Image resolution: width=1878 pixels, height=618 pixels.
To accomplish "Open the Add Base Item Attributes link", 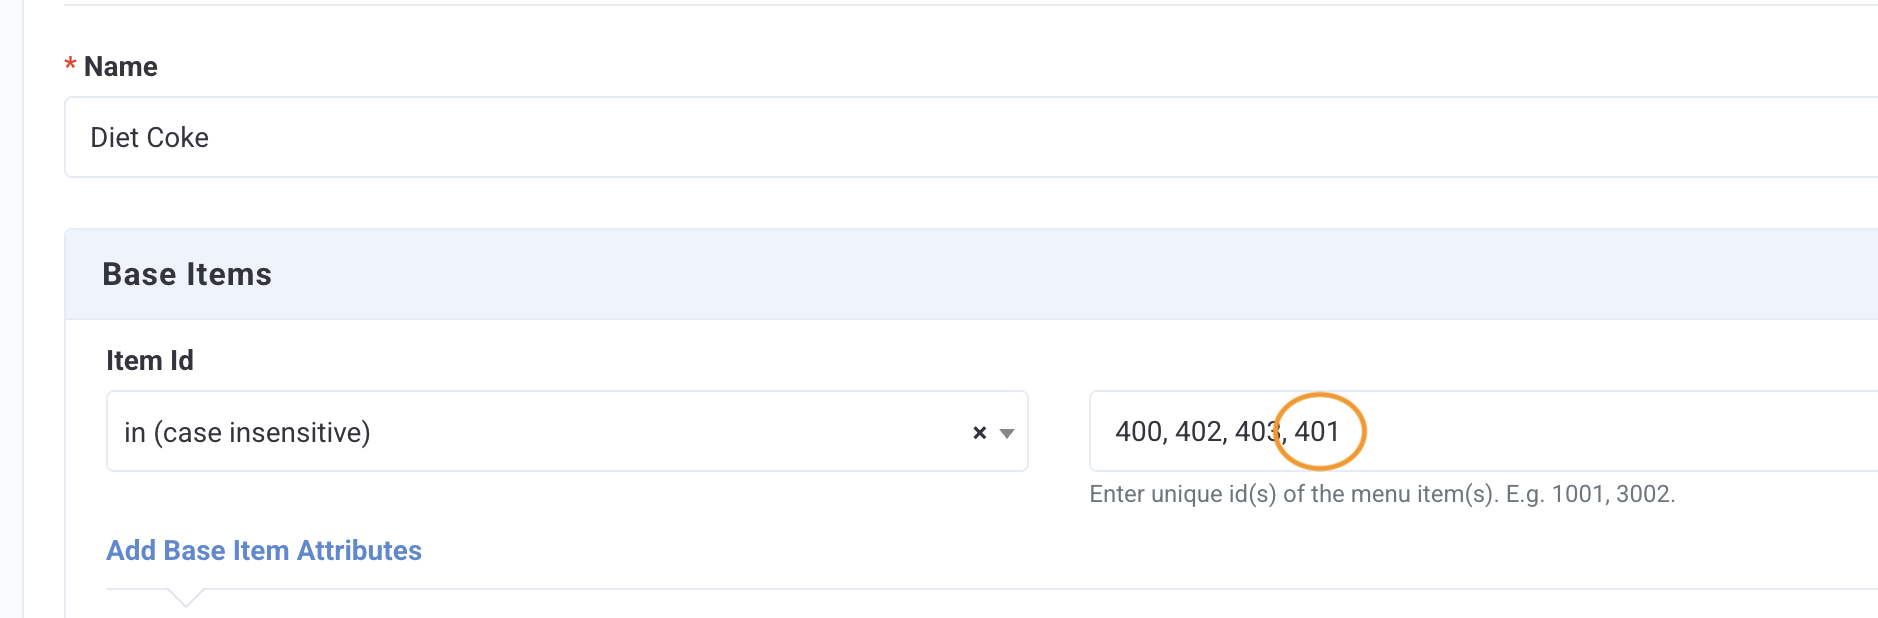I will click(264, 550).
